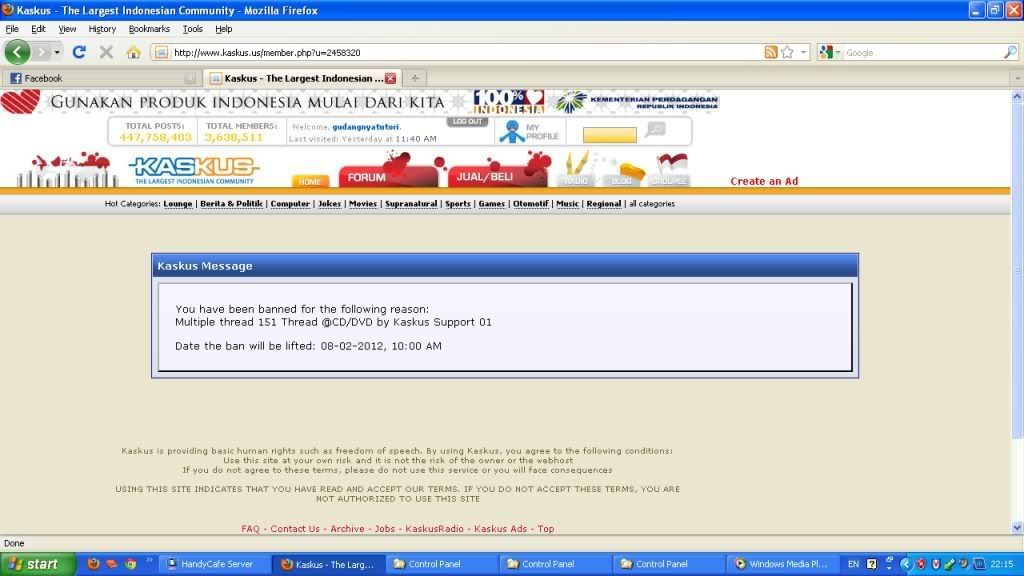Screen dimensions: 1024x576
Task: Open the FORUM navigation button
Action: pyautogui.click(x=388, y=176)
